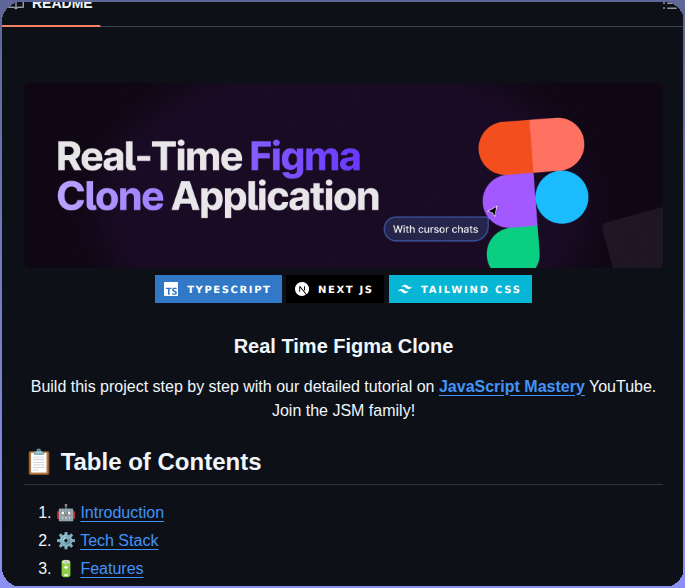Click the Tailwind CSS badge

point(460,289)
